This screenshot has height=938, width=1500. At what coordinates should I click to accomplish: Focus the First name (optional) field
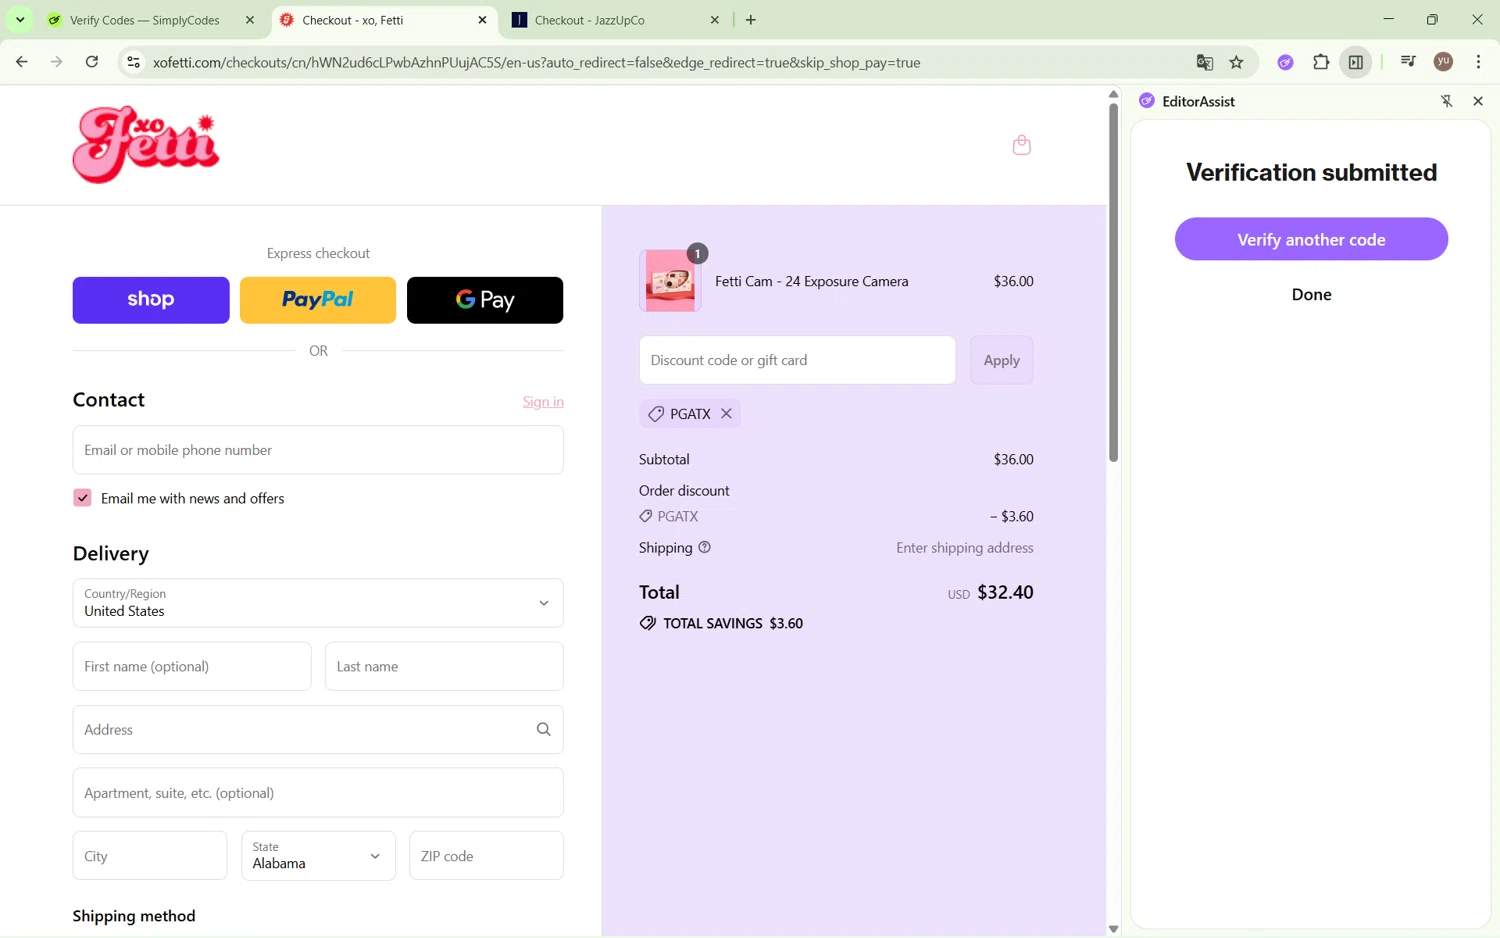192,666
